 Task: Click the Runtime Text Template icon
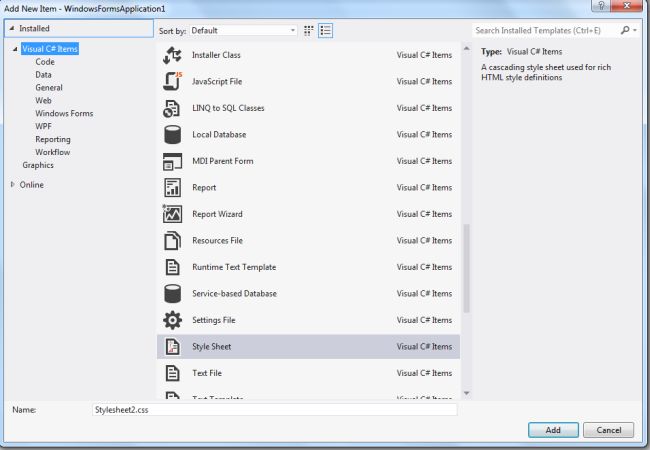tap(172, 267)
